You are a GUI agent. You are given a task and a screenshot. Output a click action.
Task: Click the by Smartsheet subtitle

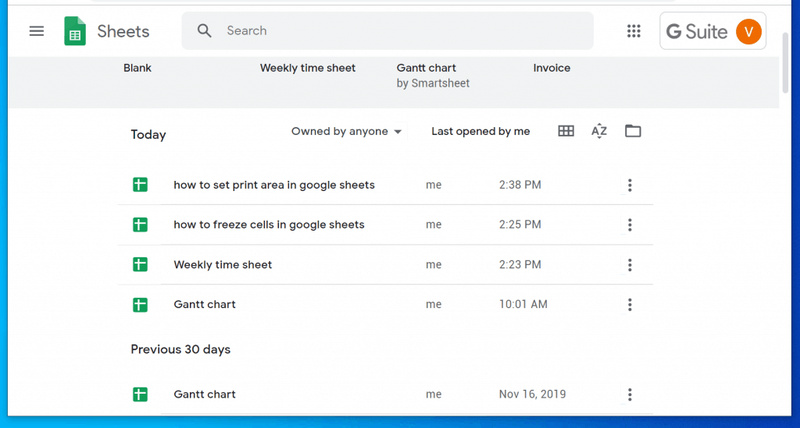433,83
